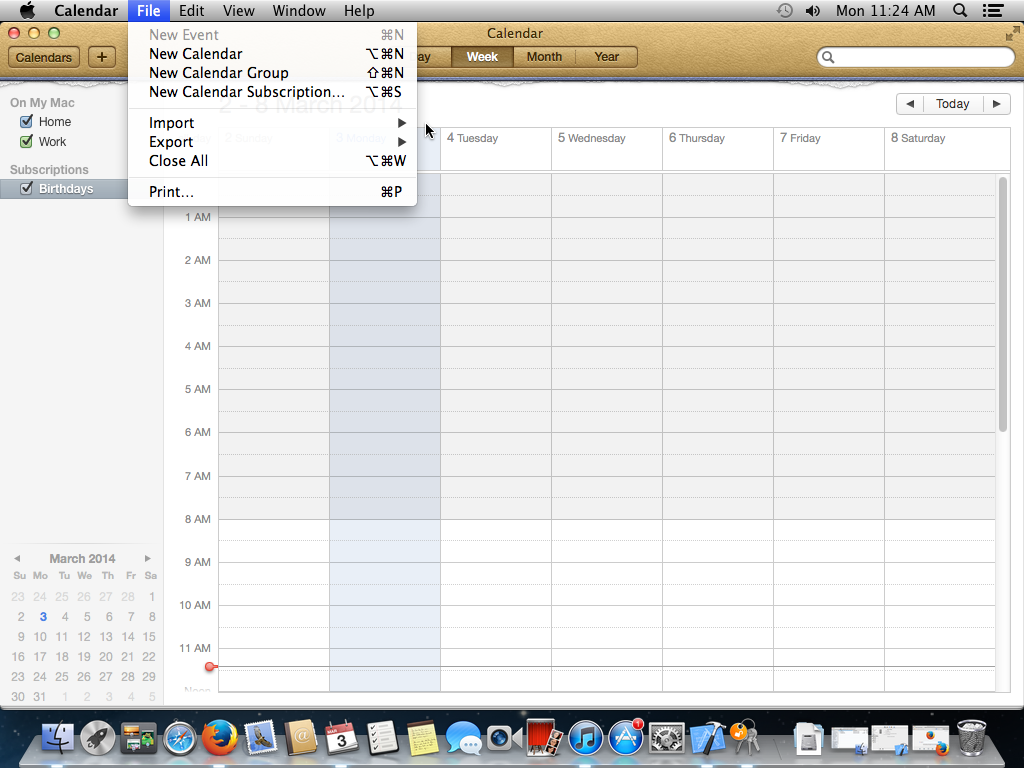Launch Xcode hammer icon in dock
This screenshot has height=768, width=1024.
[707, 738]
